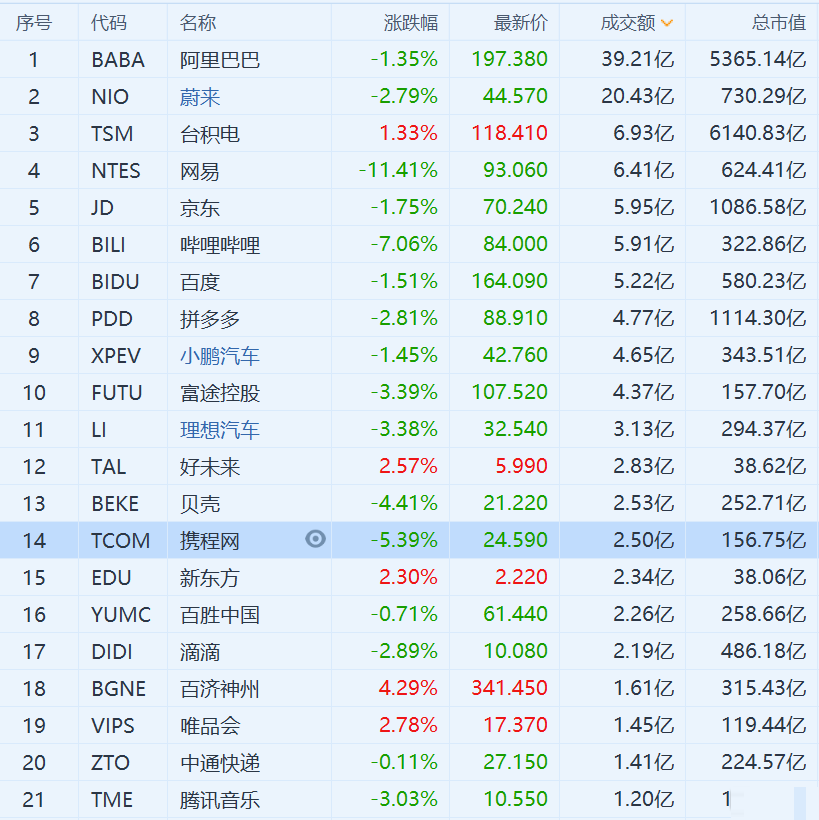Select the TCOM stock code
Screen dimensions: 819x820
121,541
